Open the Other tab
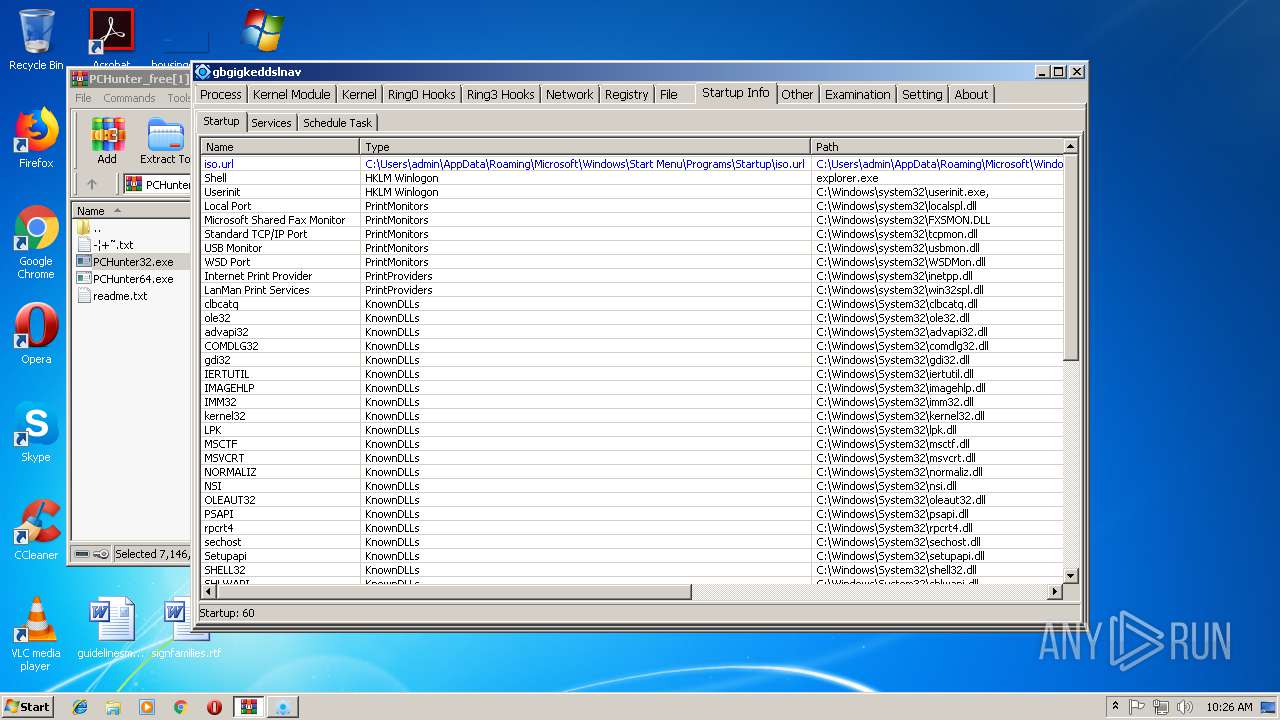1280x720 pixels. (797, 94)
